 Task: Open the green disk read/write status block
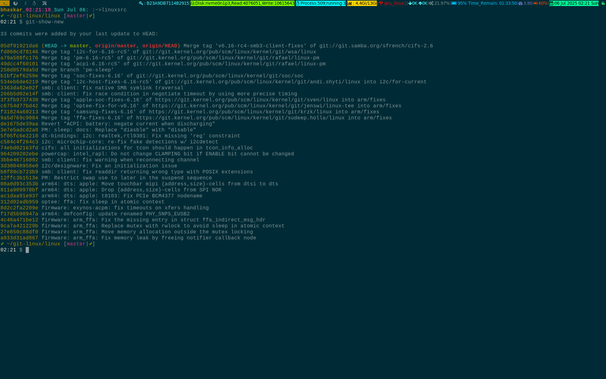pos(242,3)
